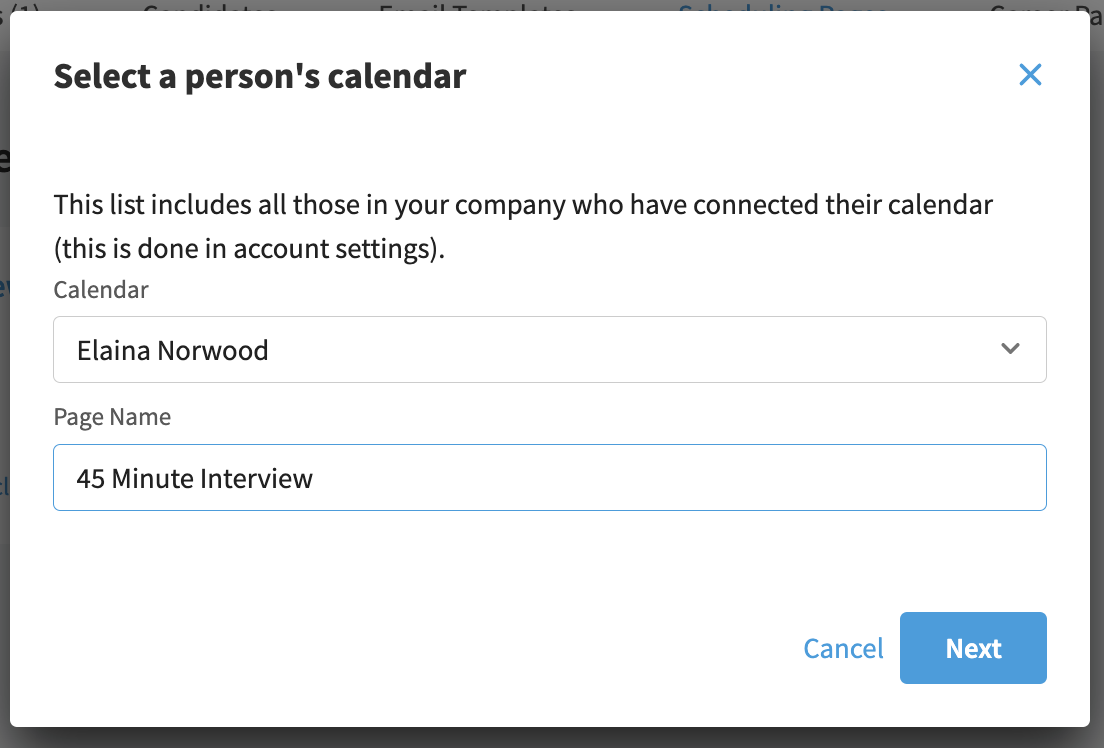Click the dimmed backdrop below the dialog
The height and width of the screenshot is (748, 1104).
pos(552,738)
